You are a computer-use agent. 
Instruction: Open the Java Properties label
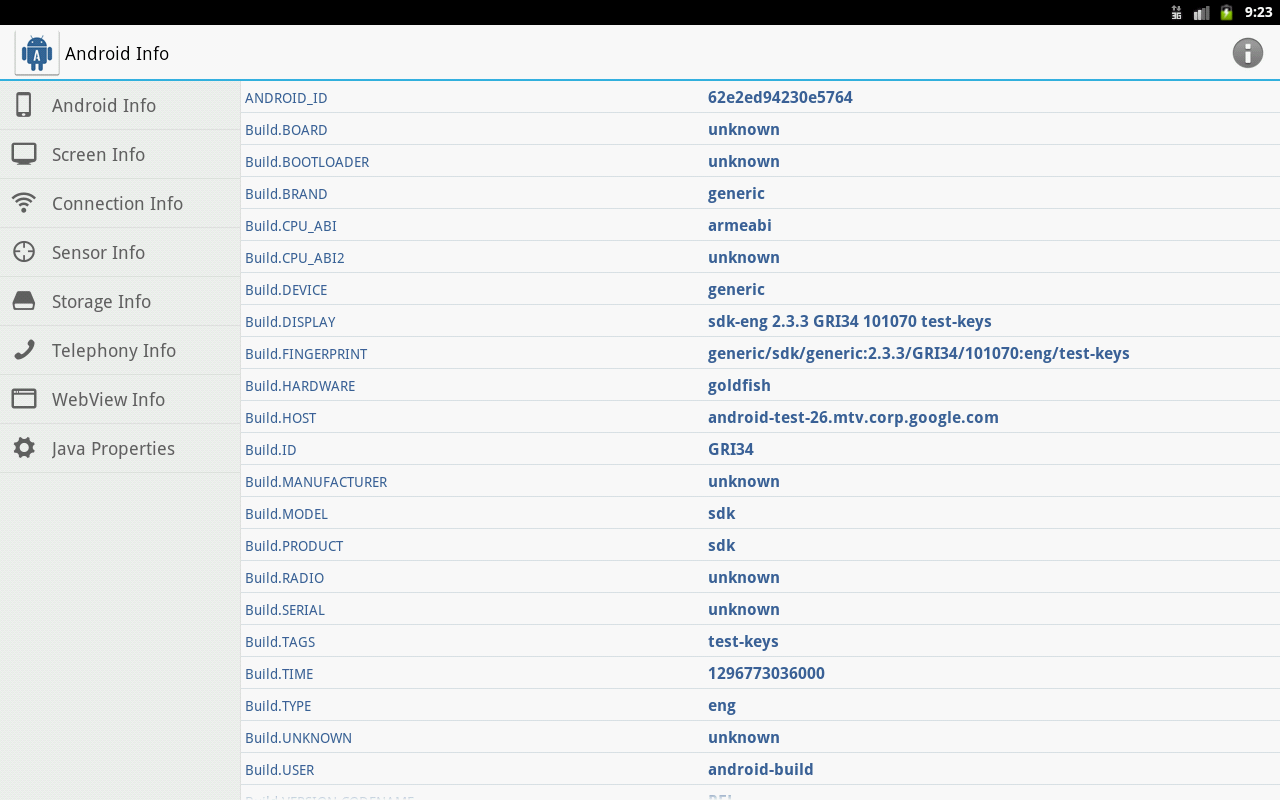click(113, 448)
